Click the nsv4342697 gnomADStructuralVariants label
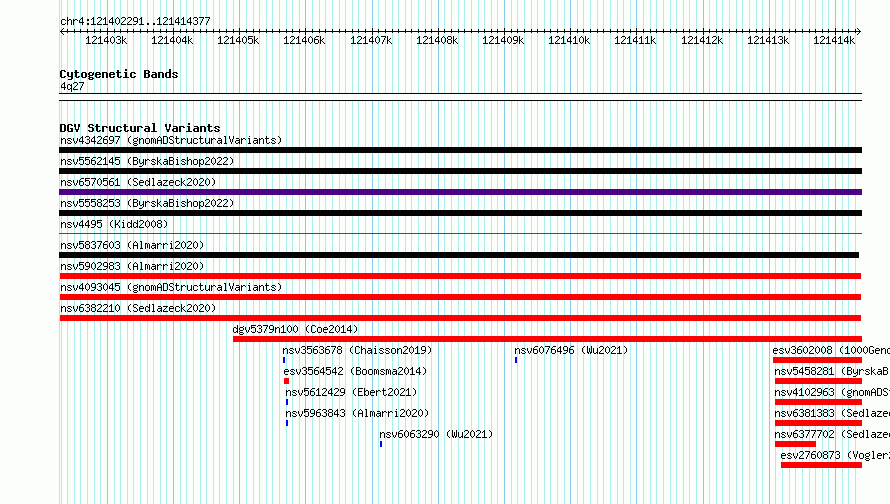The width and height of the screenshot is (890, 504). 171,140
